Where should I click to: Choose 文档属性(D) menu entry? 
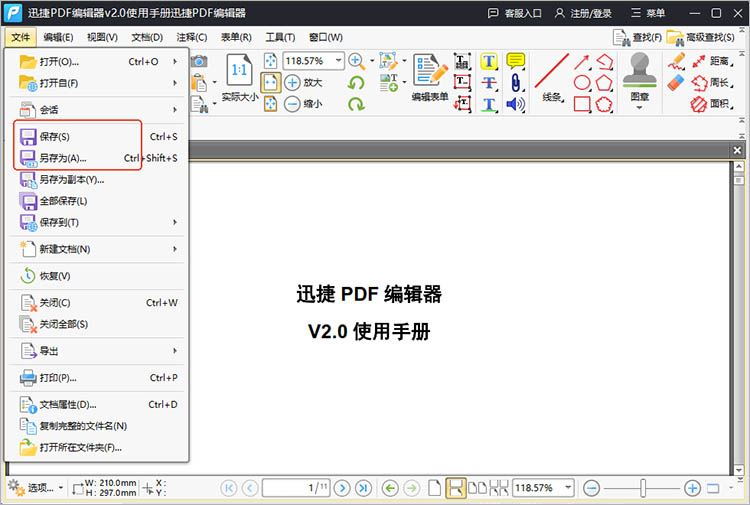pos(98,405)
